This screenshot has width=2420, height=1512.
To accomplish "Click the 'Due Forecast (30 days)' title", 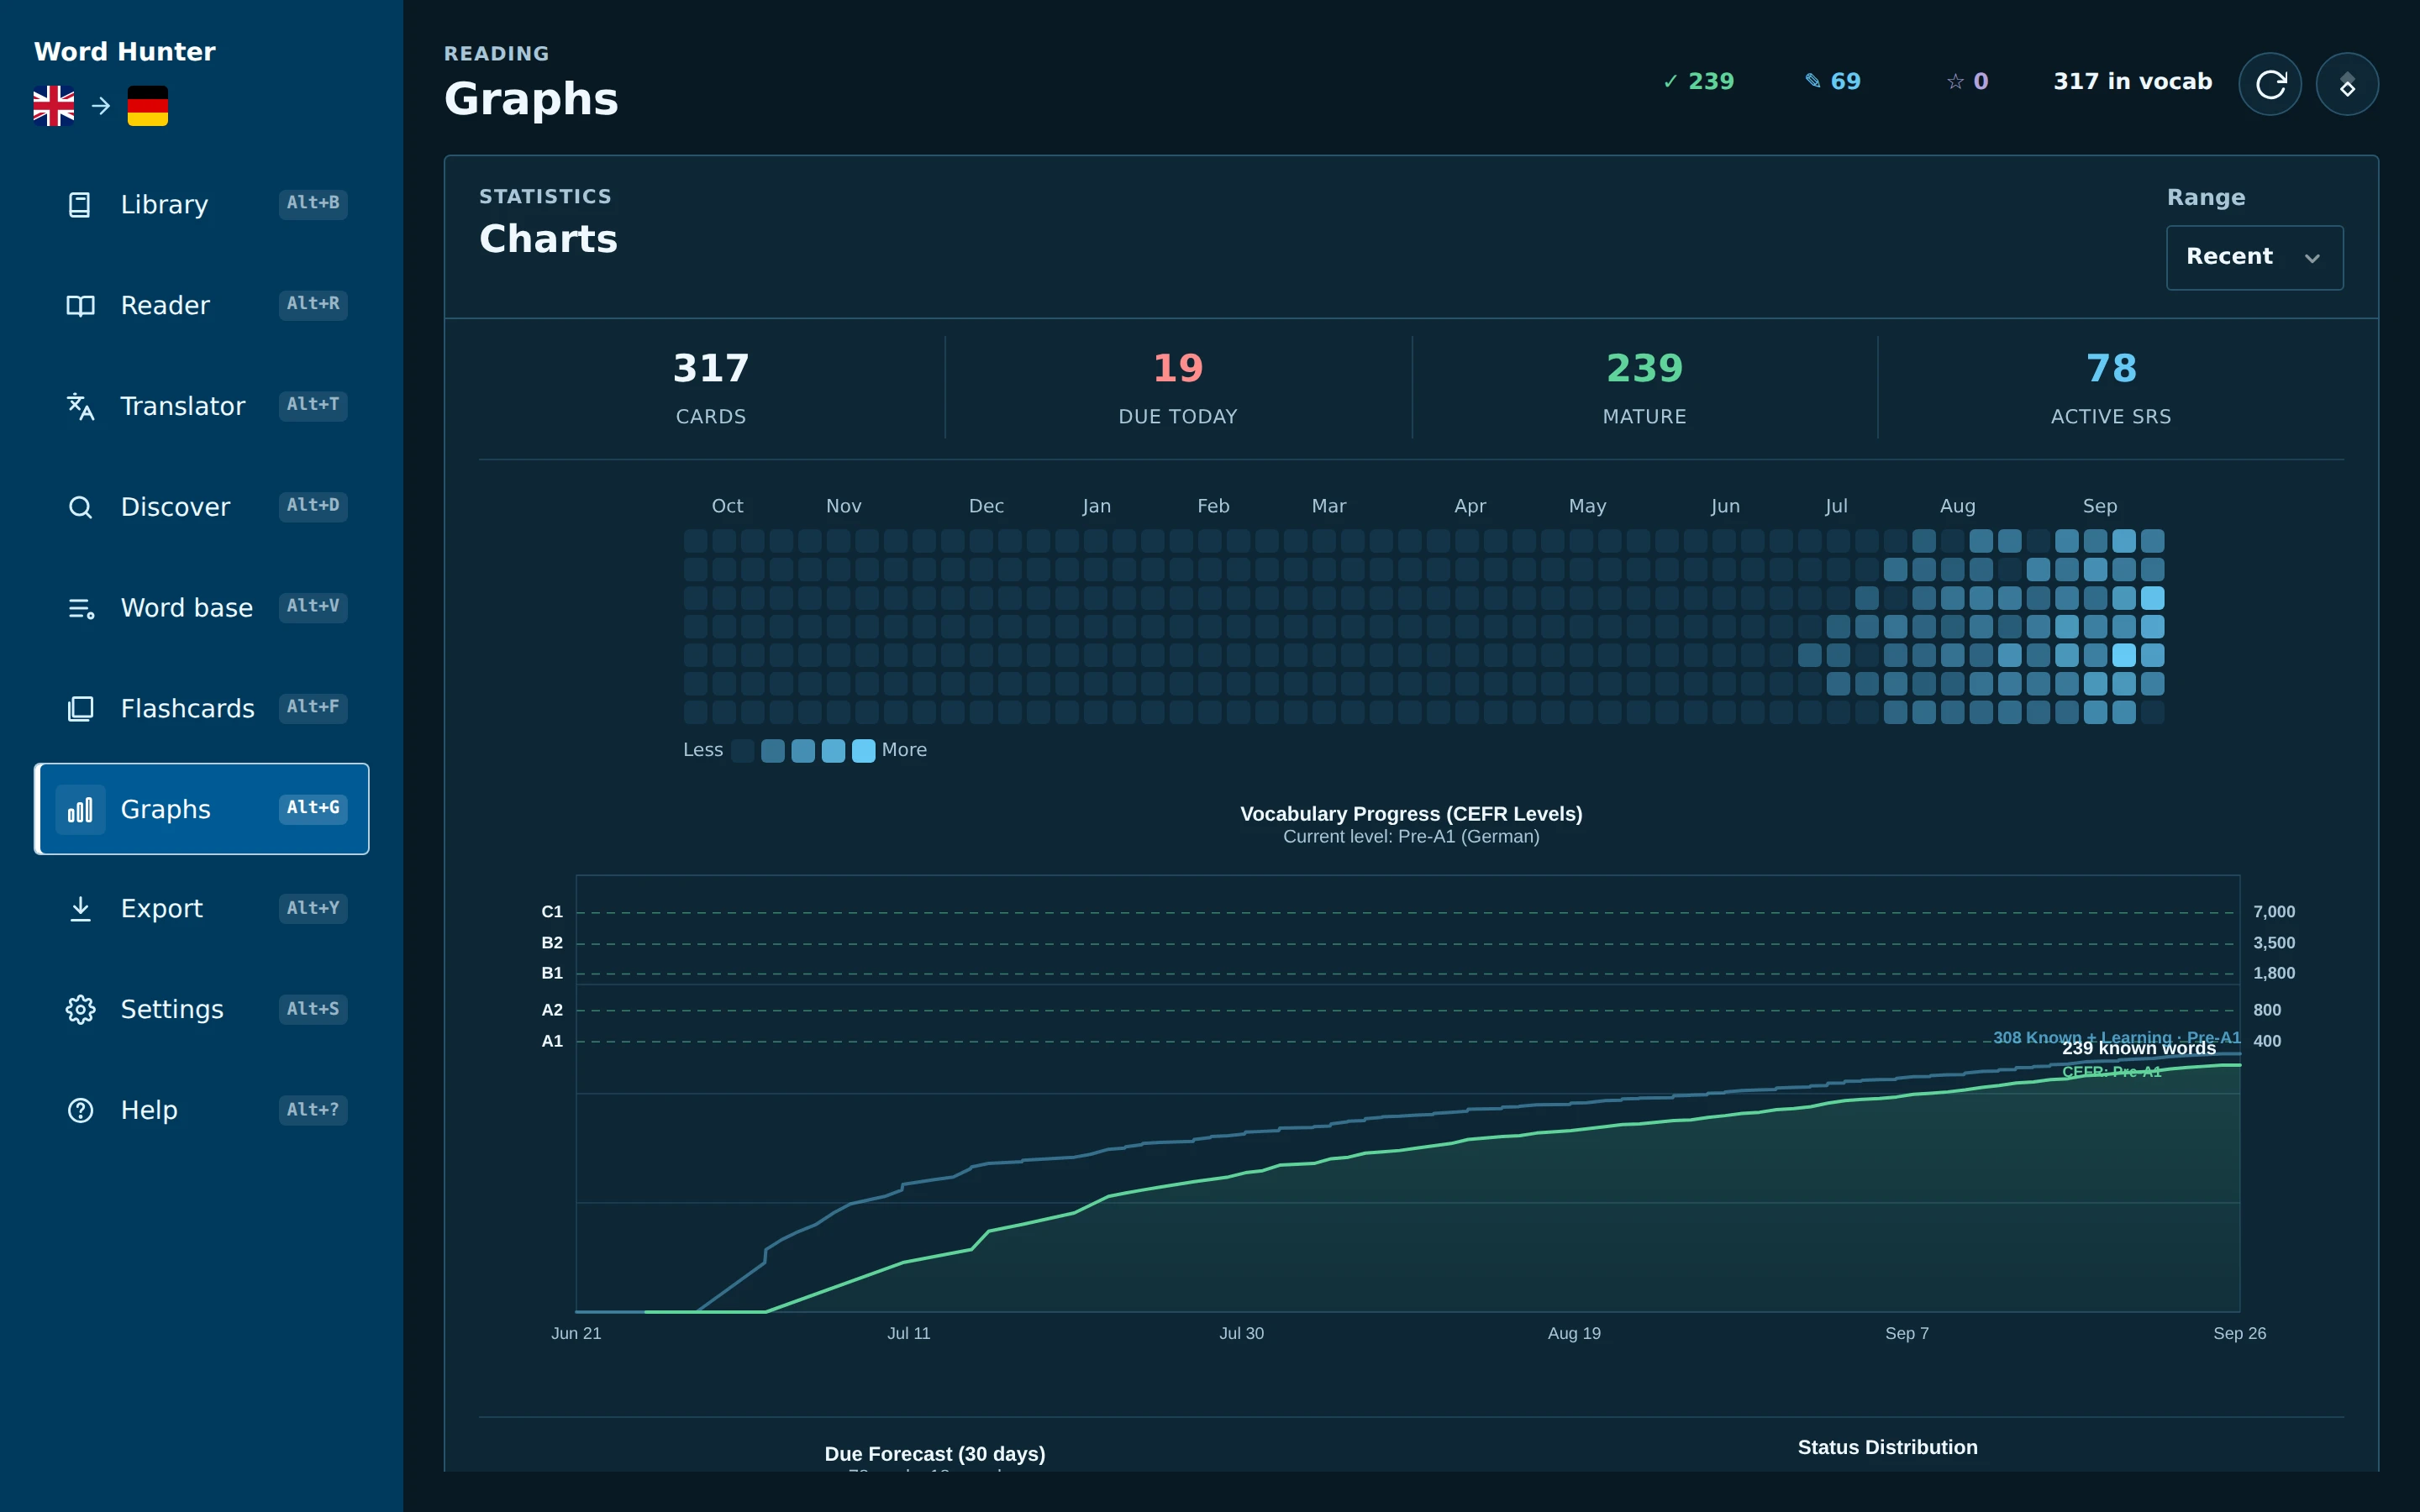I will [x=934, y=1454].
